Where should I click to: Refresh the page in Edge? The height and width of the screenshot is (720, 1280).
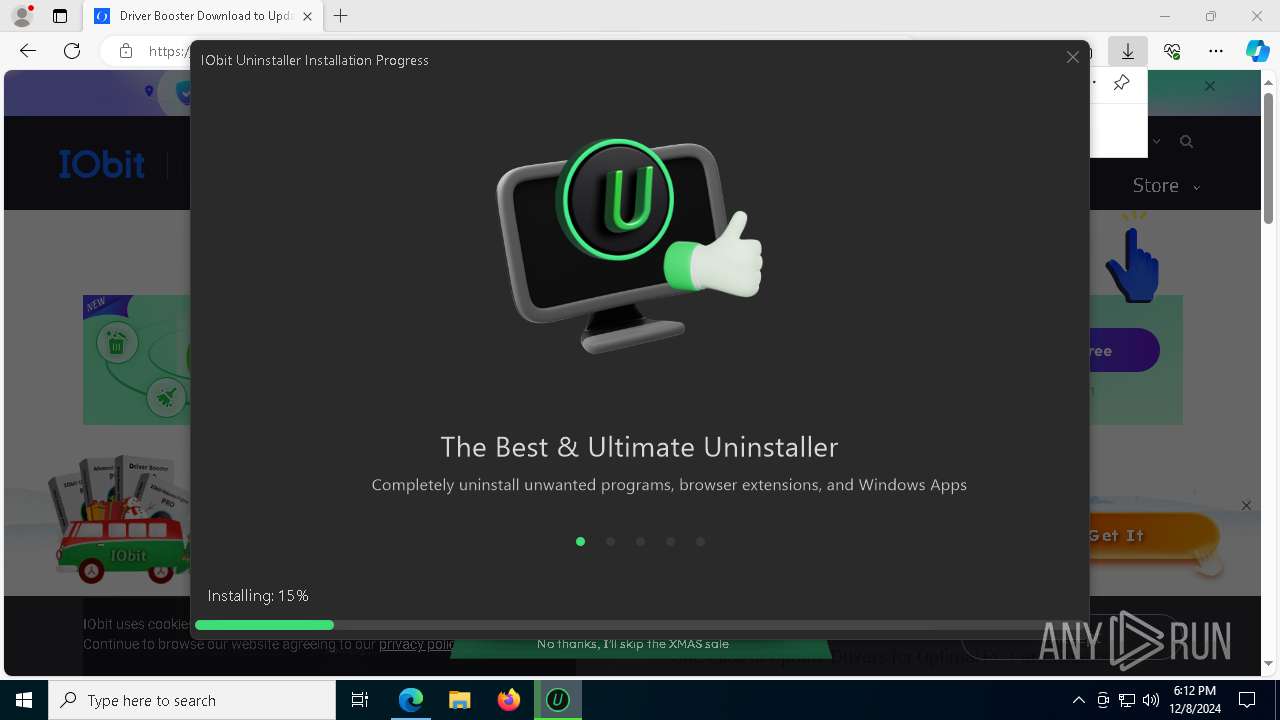coord(72,51)
